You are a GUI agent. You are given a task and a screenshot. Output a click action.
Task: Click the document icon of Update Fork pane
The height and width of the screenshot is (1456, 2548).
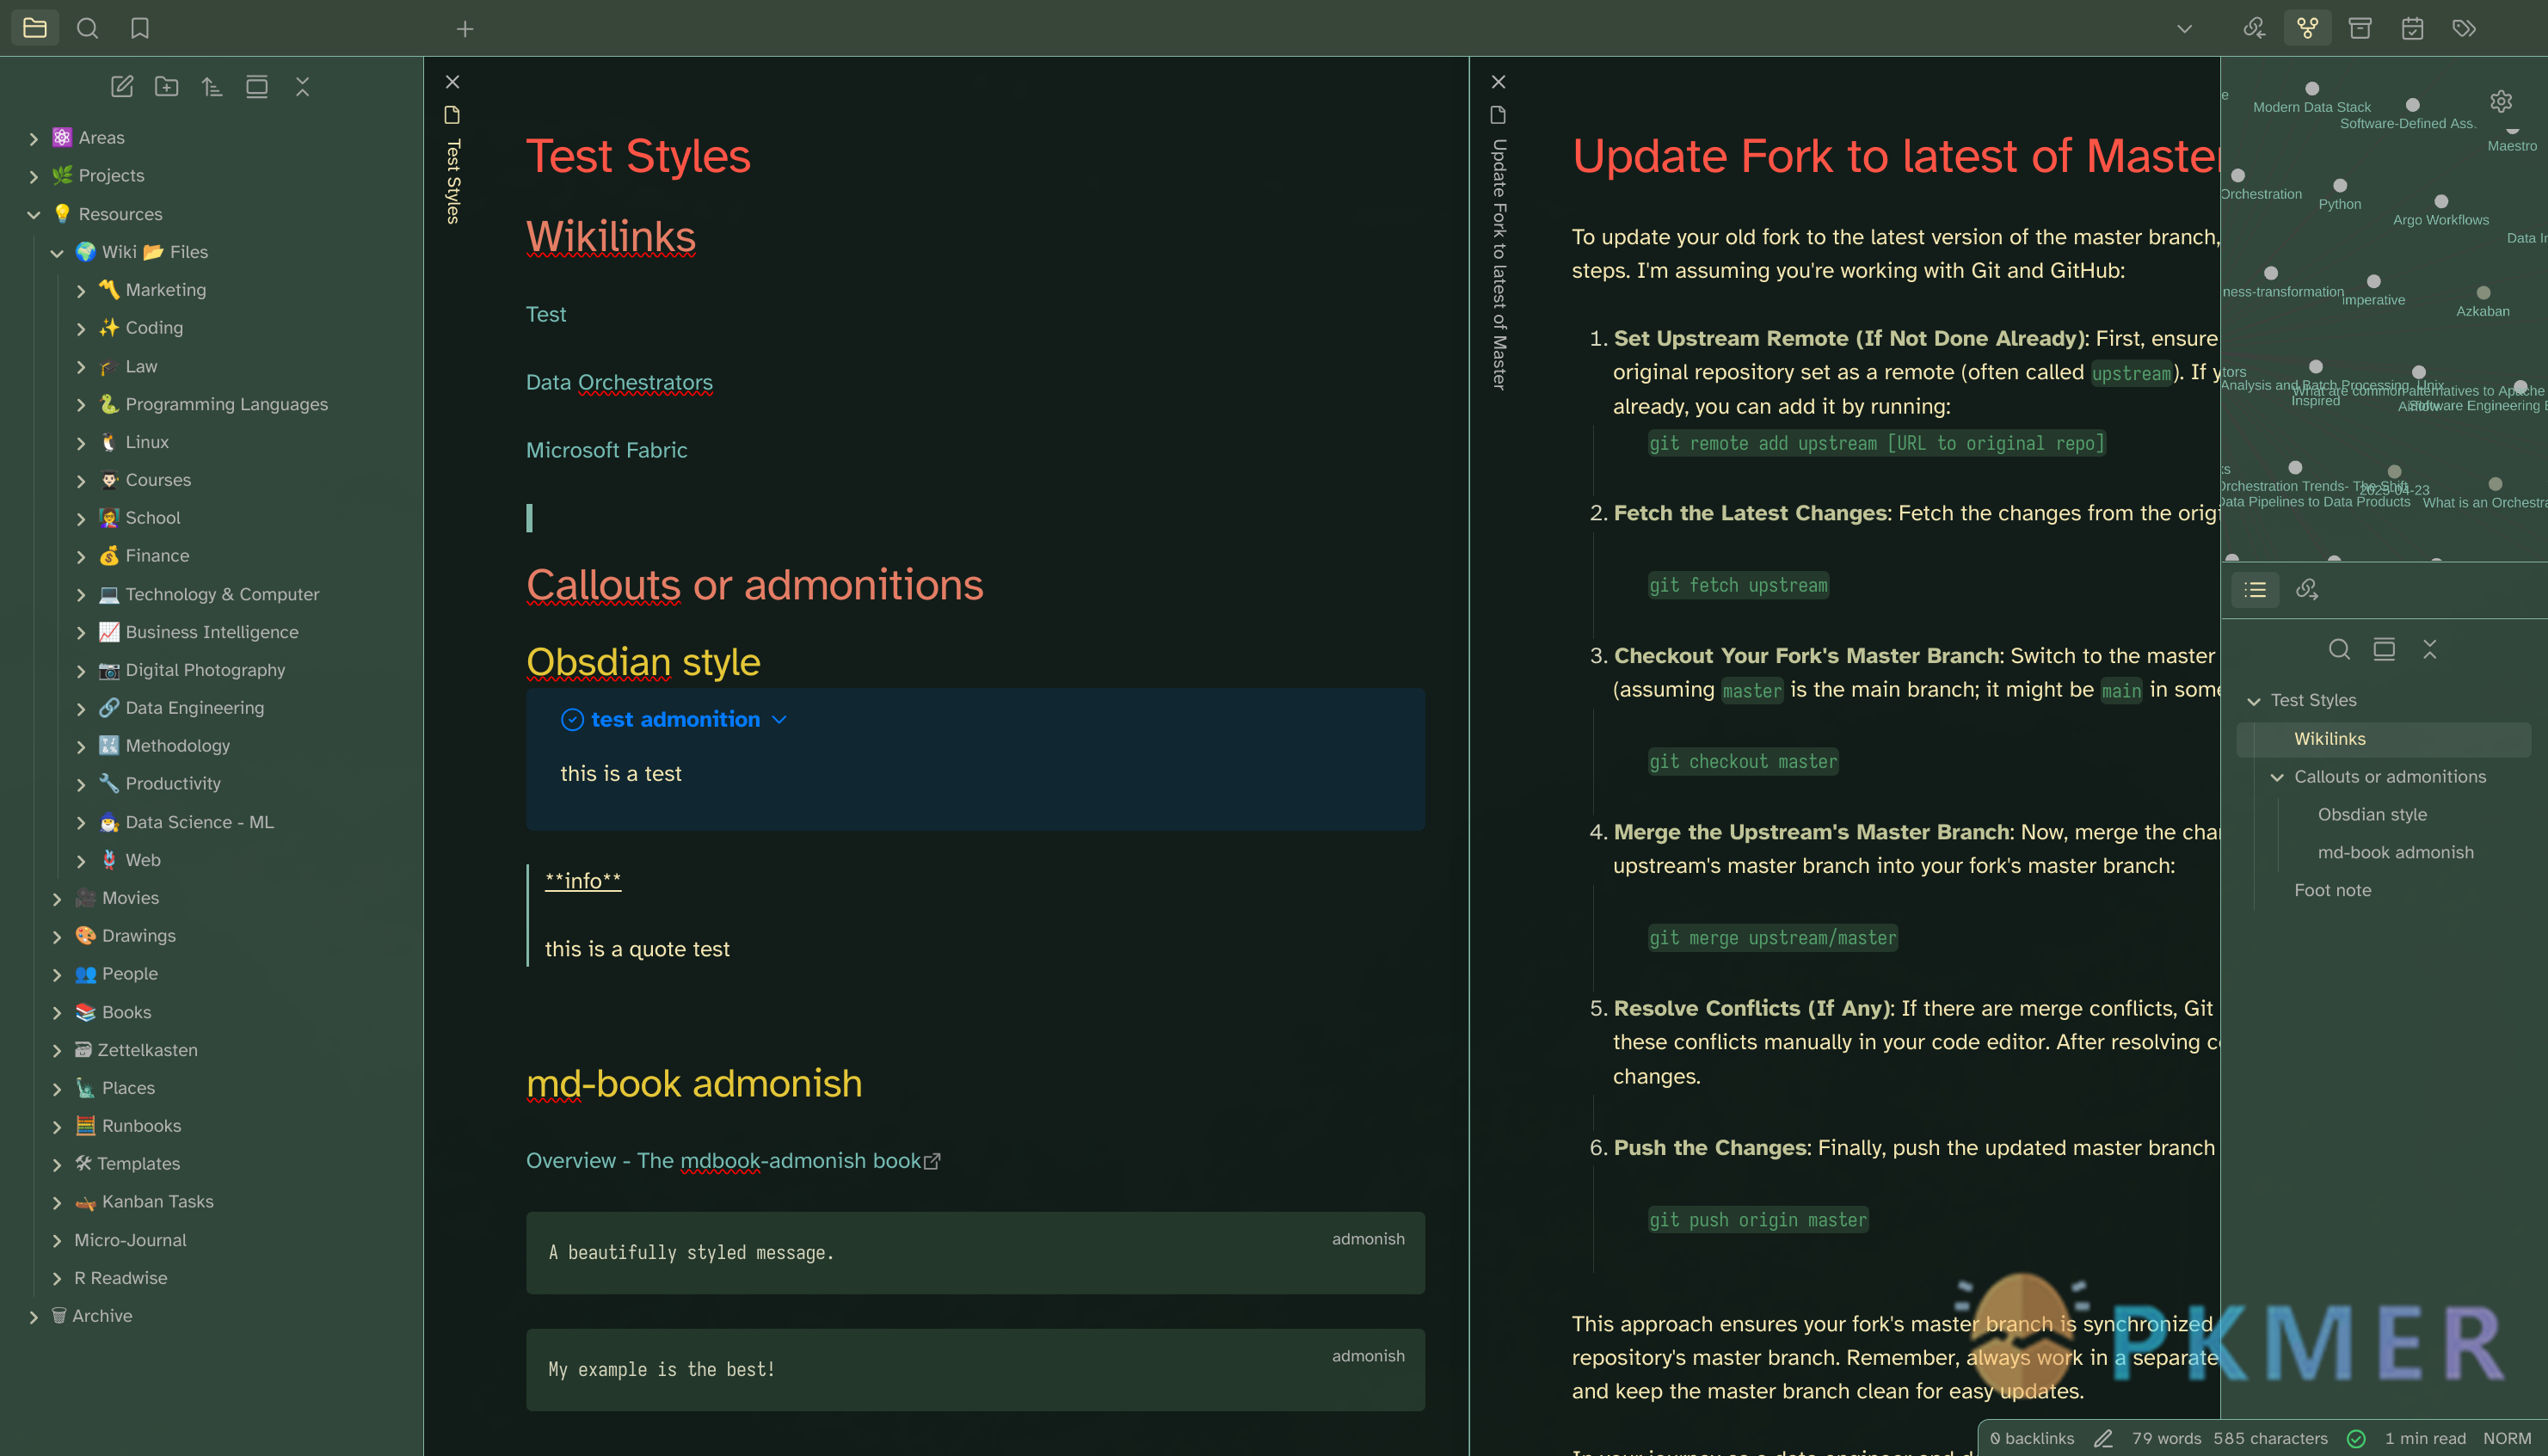[x=1498, y=115]
